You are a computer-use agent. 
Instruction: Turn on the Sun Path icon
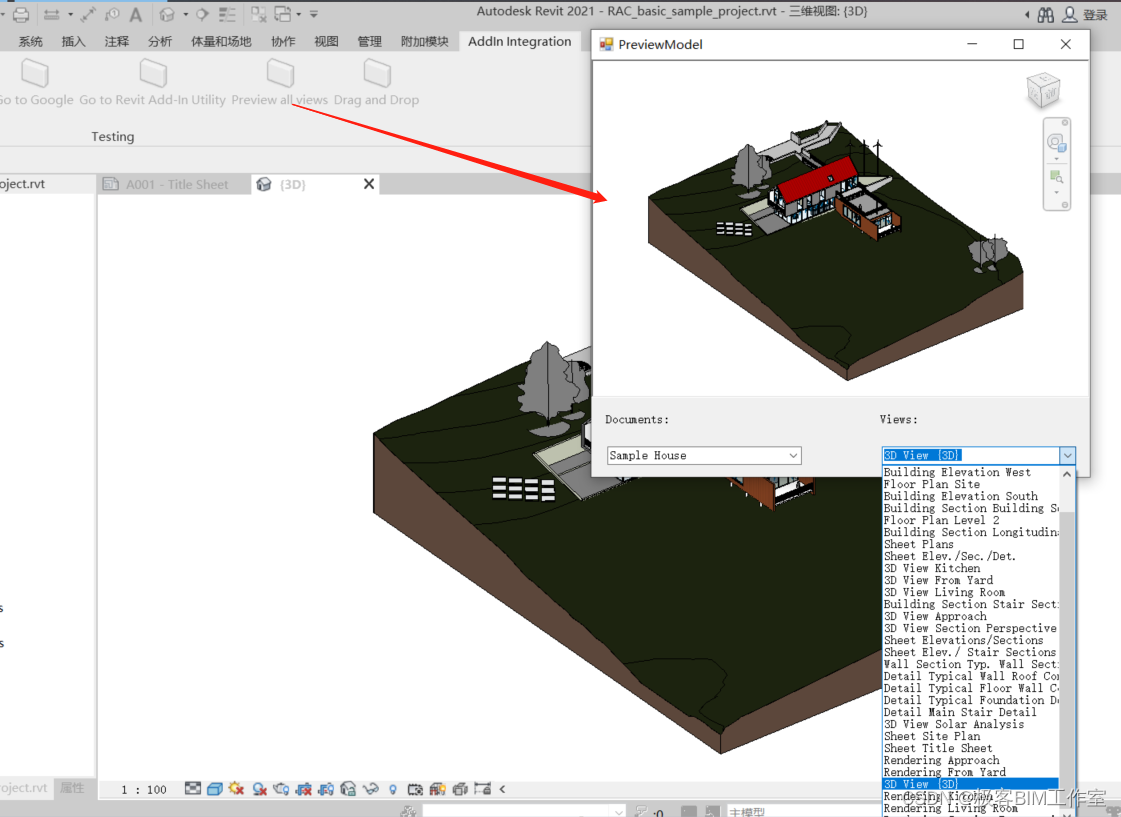236,789
